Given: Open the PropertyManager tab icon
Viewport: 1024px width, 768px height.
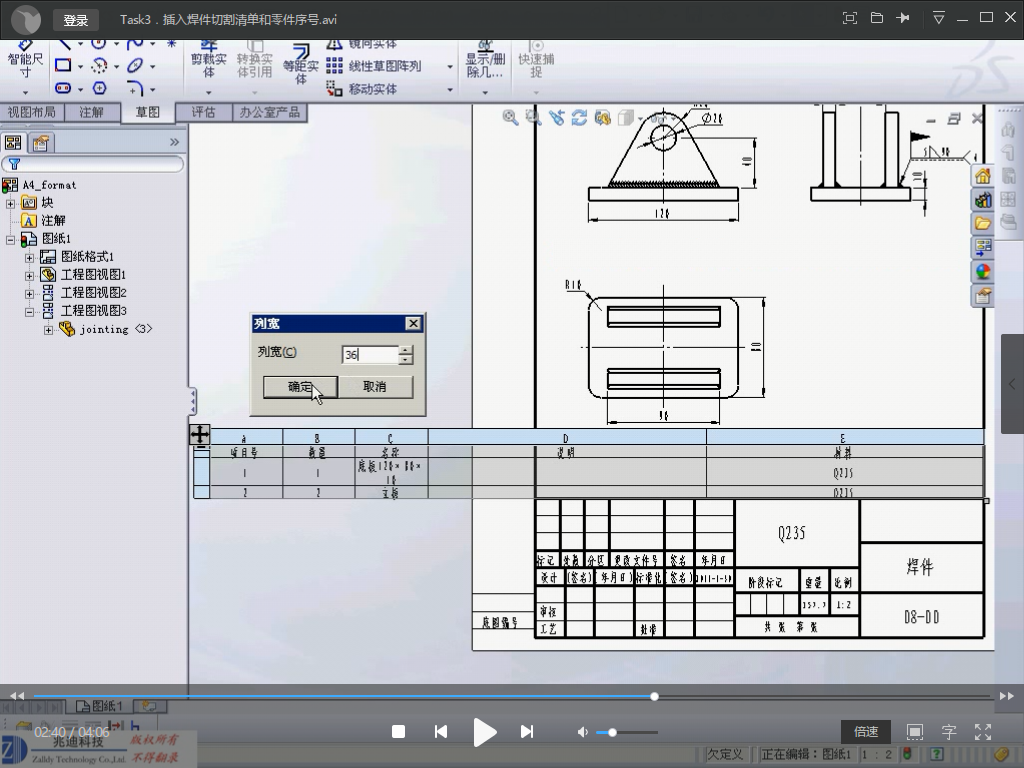Looking at the screenshot, I should tap(41, 142).
